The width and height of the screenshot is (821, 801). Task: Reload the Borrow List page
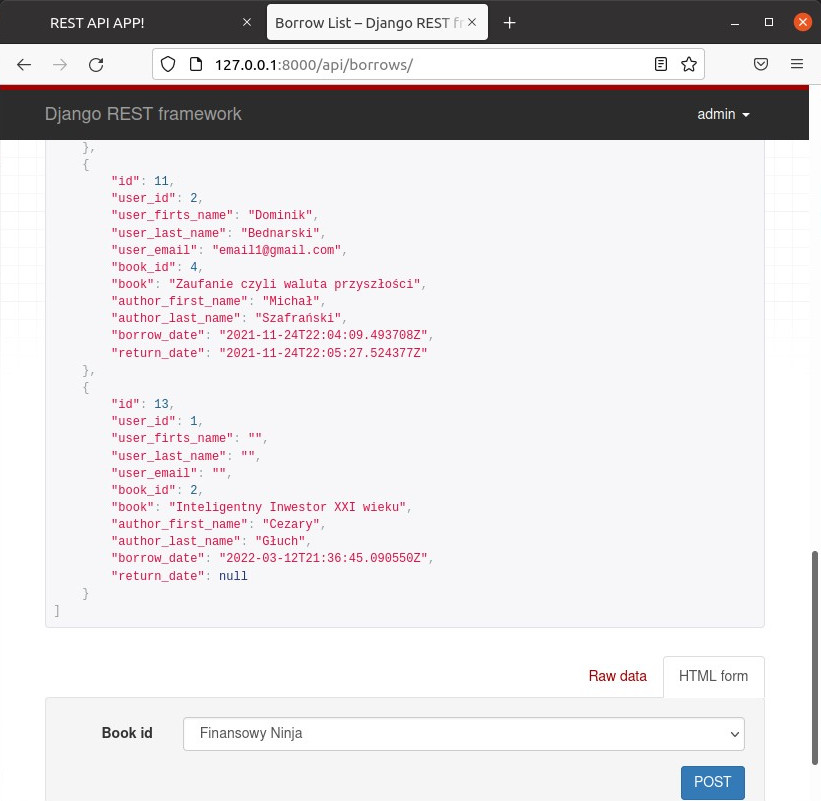click(x=96, y=64)
